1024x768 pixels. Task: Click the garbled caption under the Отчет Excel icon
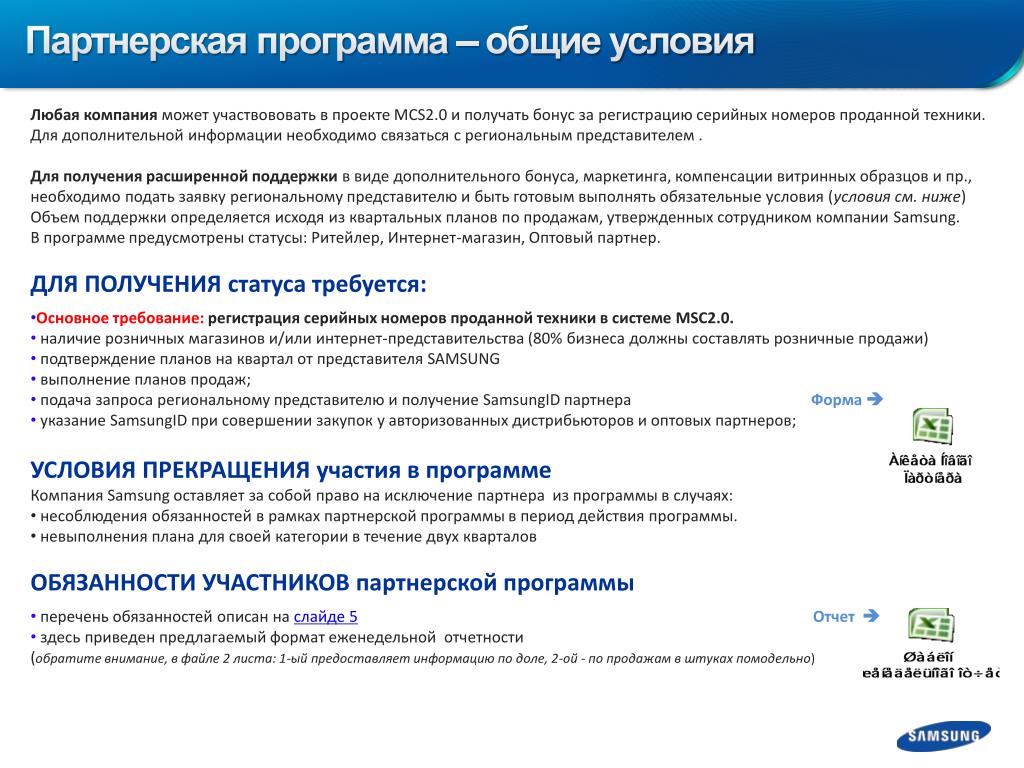[x=930, y=665]
